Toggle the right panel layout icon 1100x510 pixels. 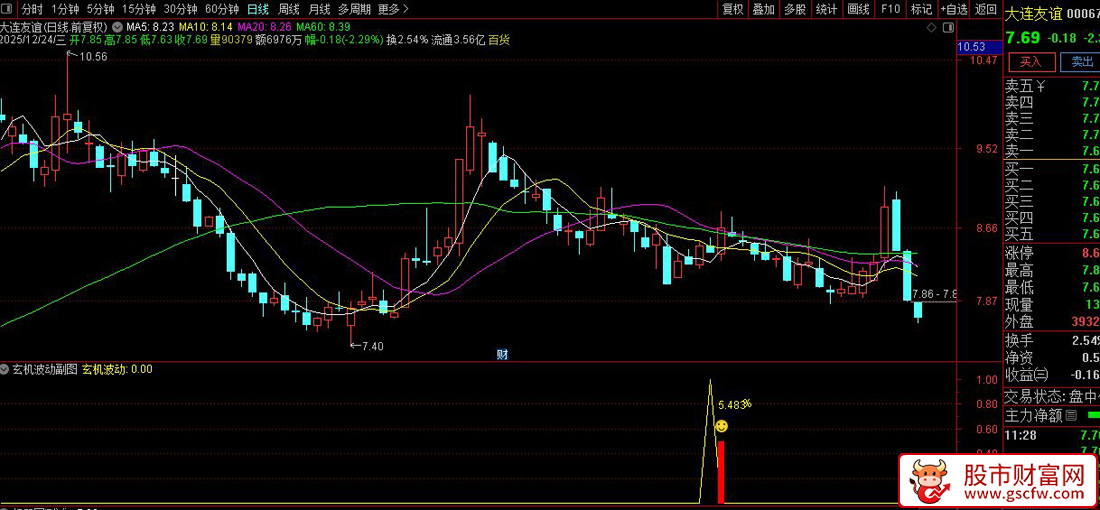click(x=948, y=27)
